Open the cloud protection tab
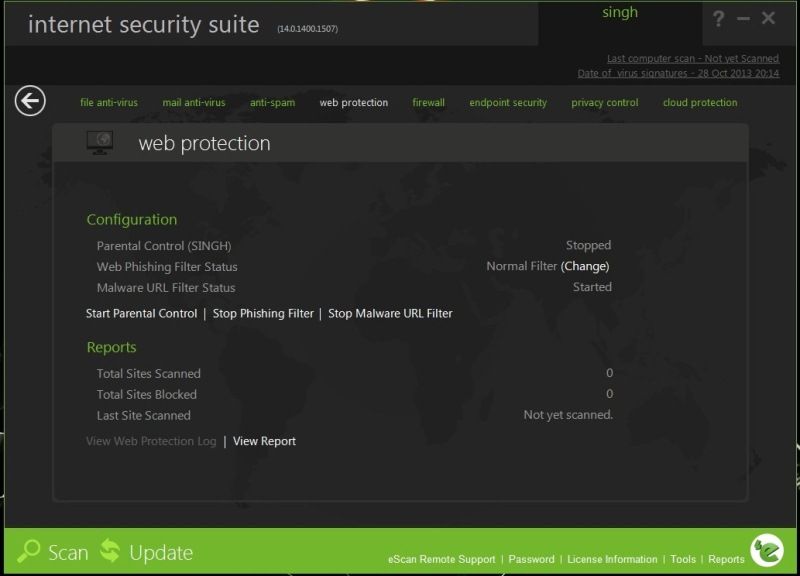 [x=700, y=103]
